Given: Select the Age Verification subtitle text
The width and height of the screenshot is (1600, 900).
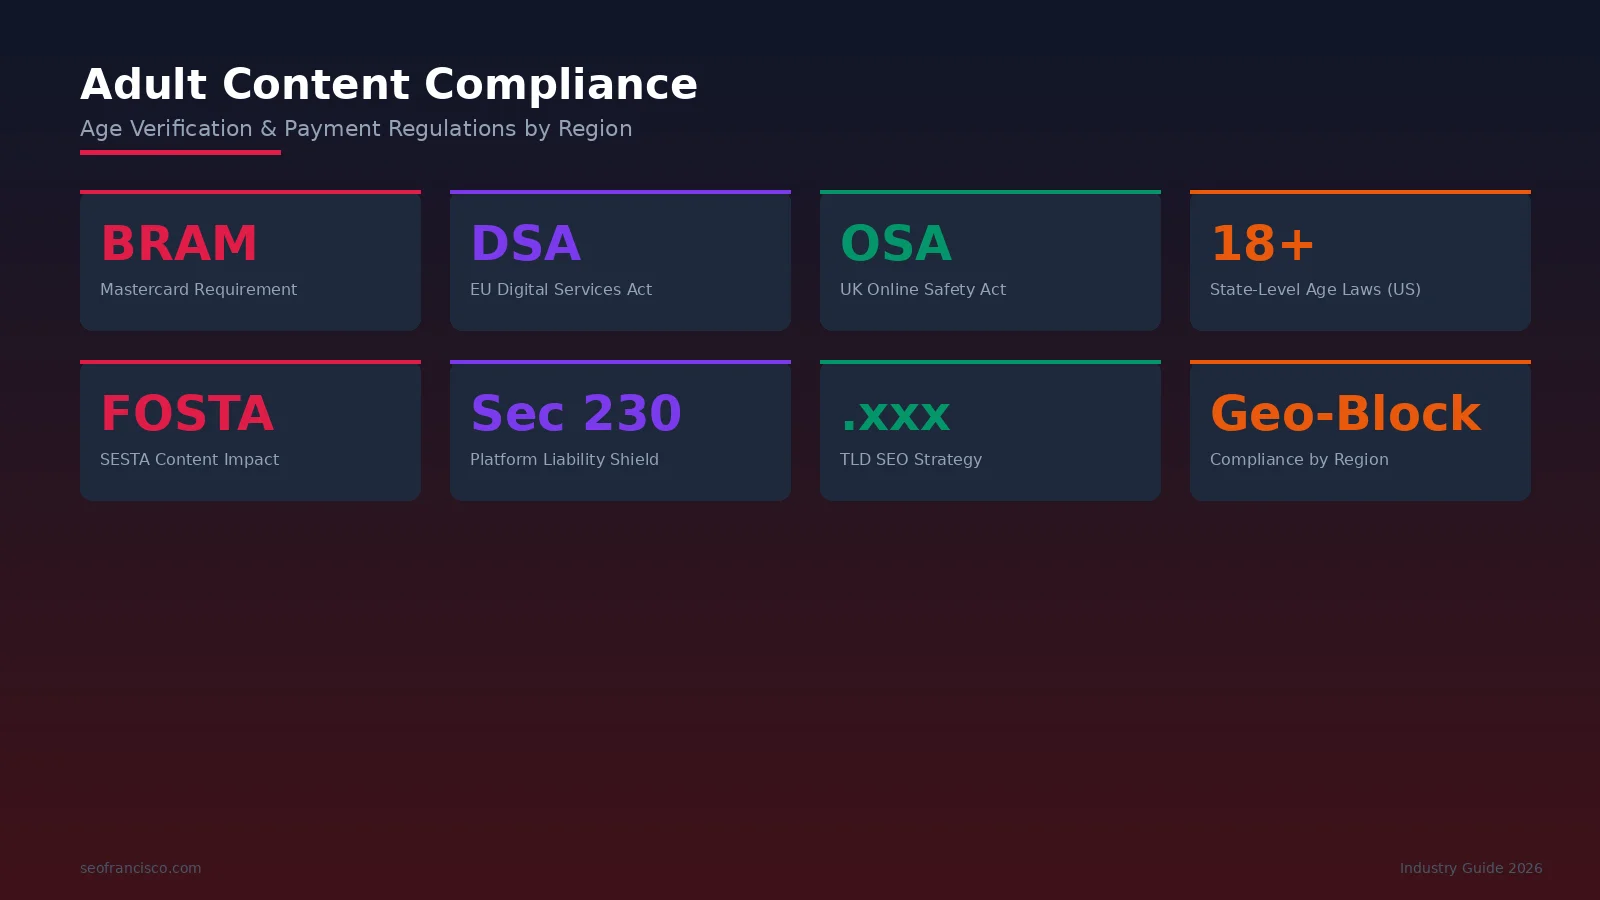Looking at the screenshot, I should pyautogui.click(x=356, y=128).
